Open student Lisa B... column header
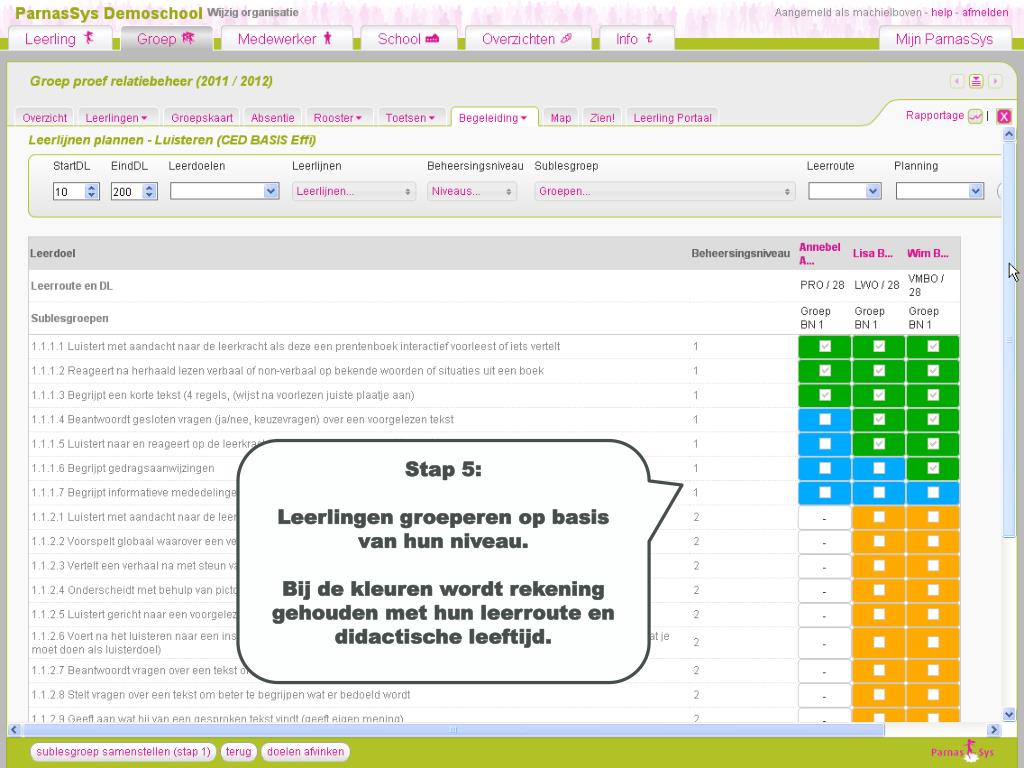The width and height of the screenshot is (1024, 768). tap(872, 253)
